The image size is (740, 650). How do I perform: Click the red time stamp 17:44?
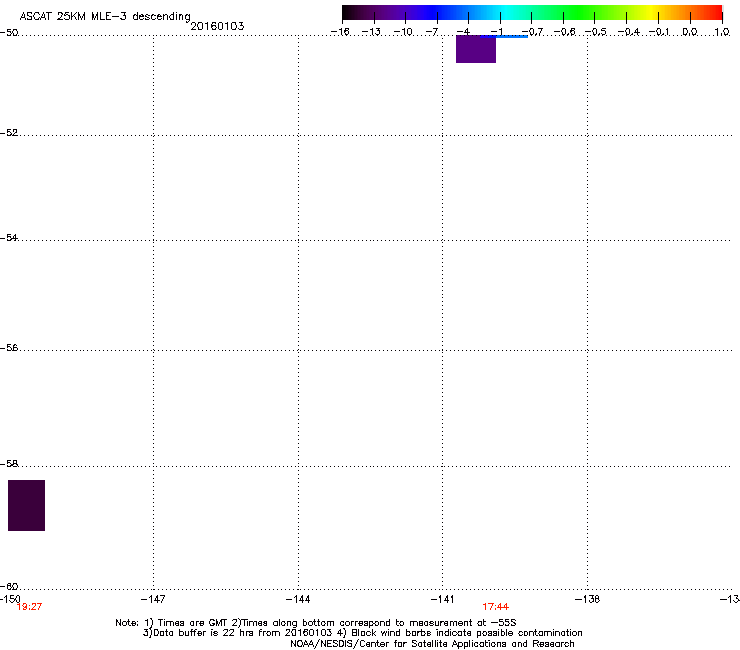[496, 607]
